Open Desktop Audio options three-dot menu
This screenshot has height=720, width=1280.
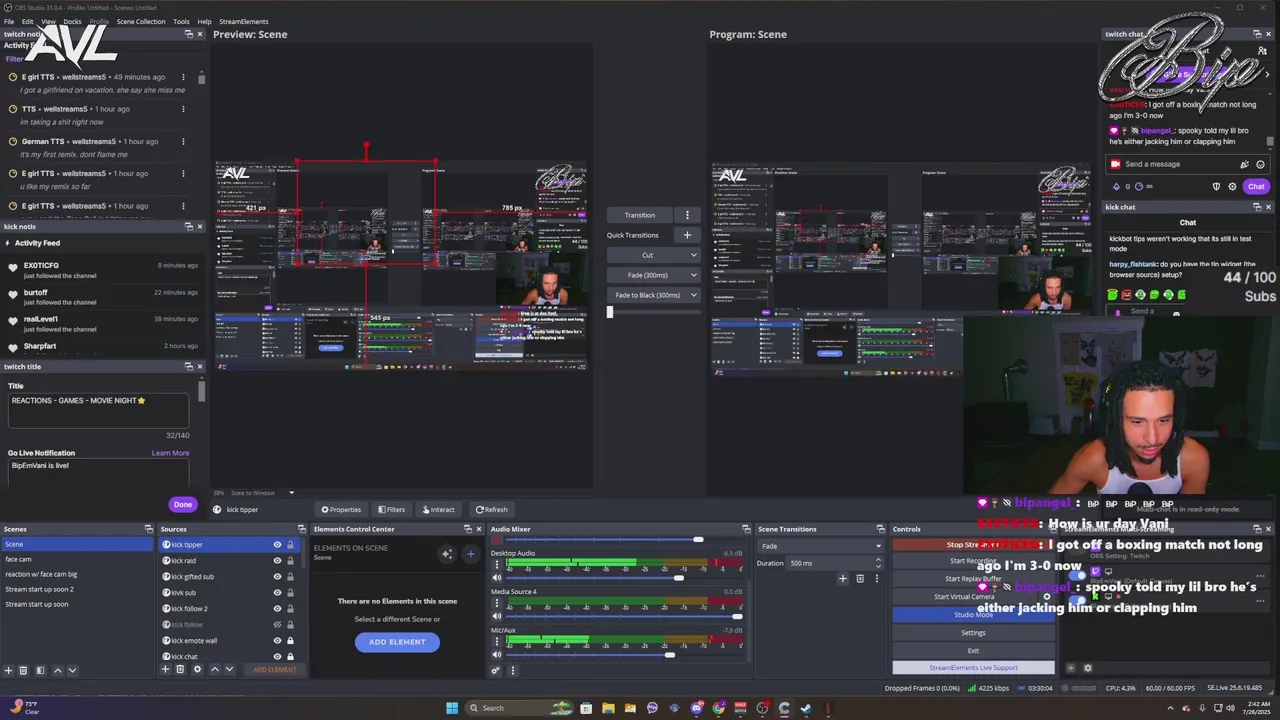click(x=497, y=564)
